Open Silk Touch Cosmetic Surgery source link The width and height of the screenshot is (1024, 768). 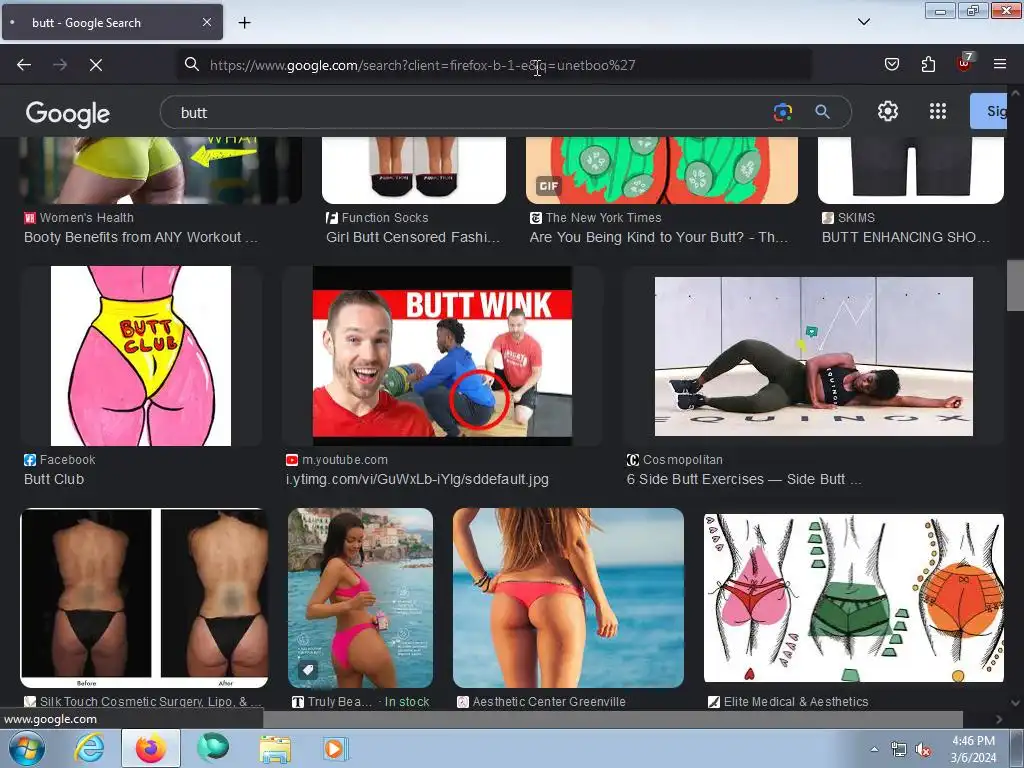pos(143,701)
